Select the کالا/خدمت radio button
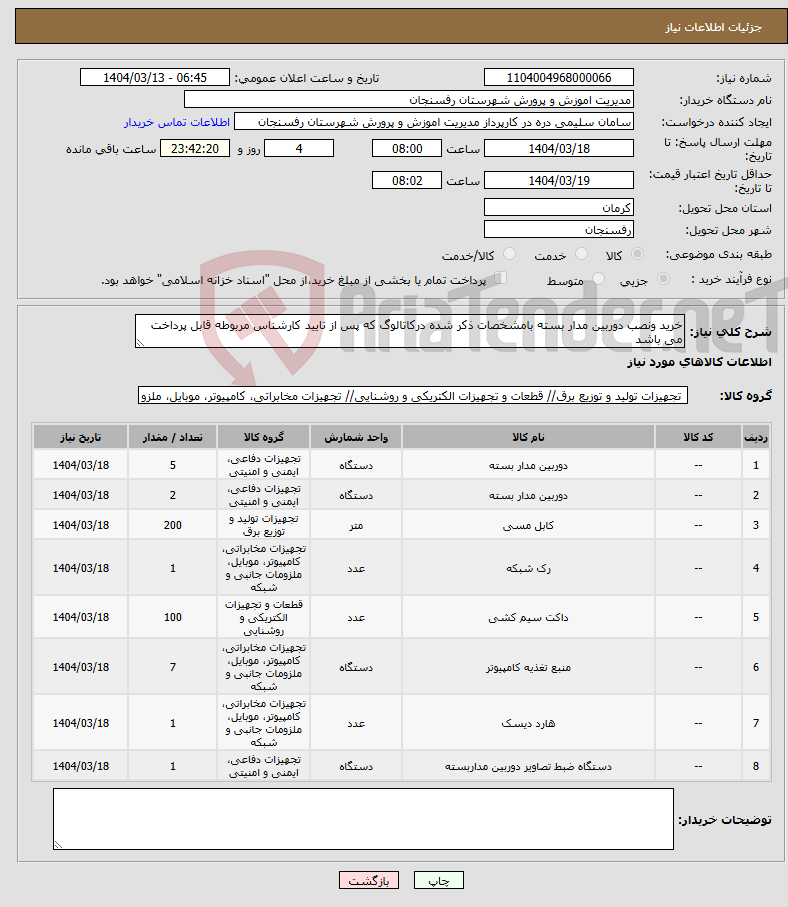The image size is (788, 907). (509, 253)
